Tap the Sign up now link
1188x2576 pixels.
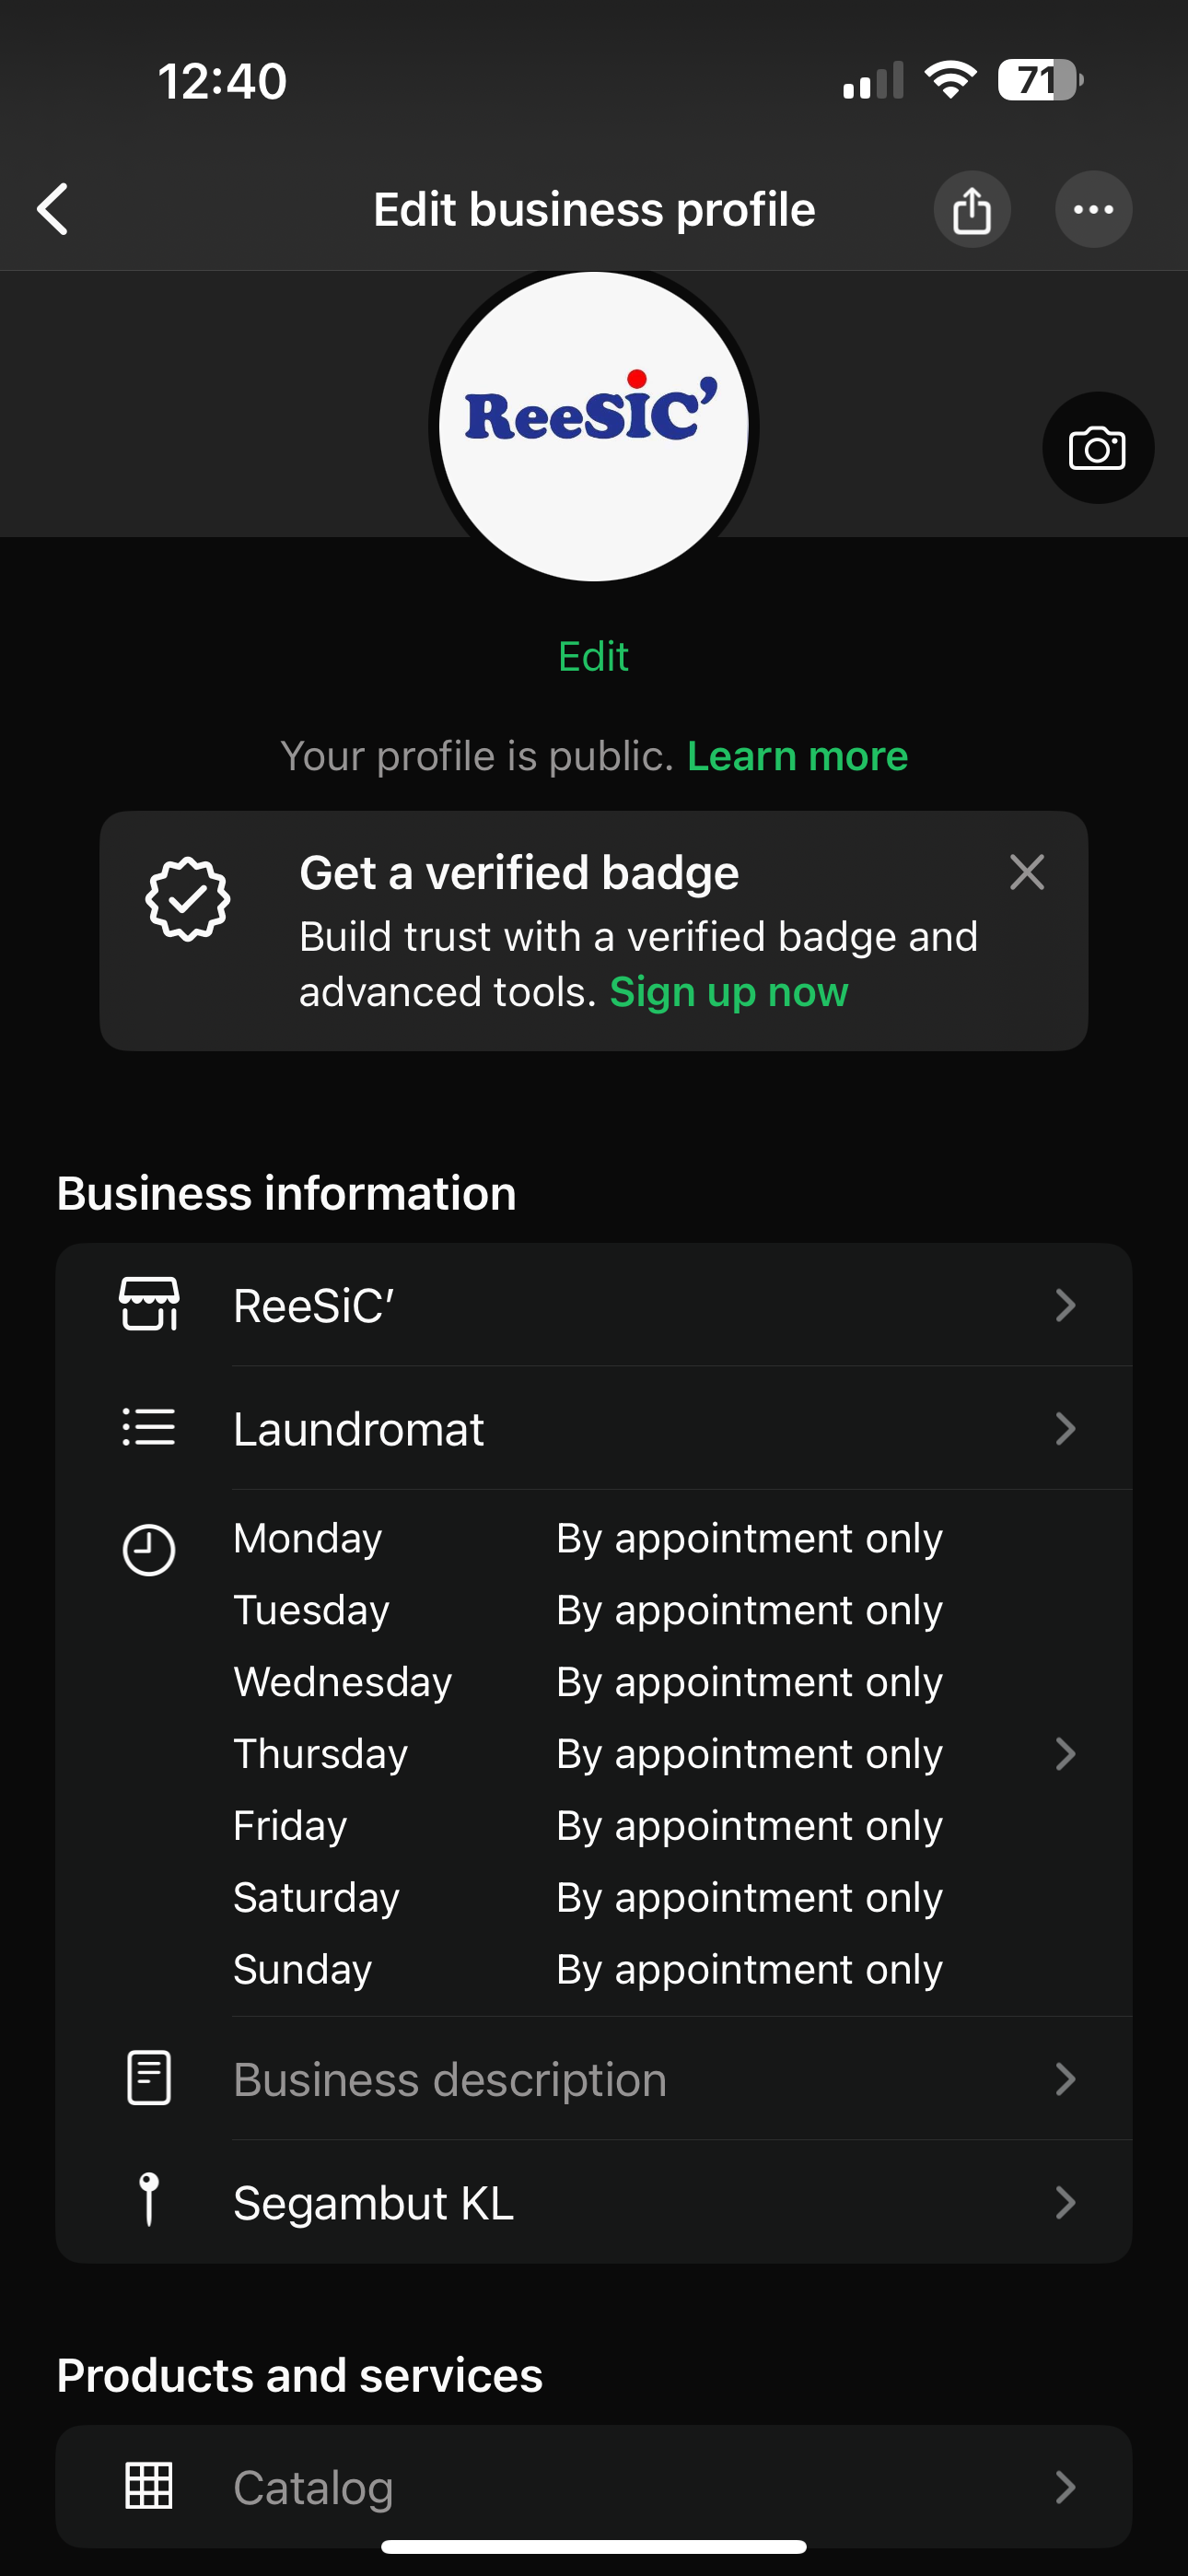coord(728,992)
